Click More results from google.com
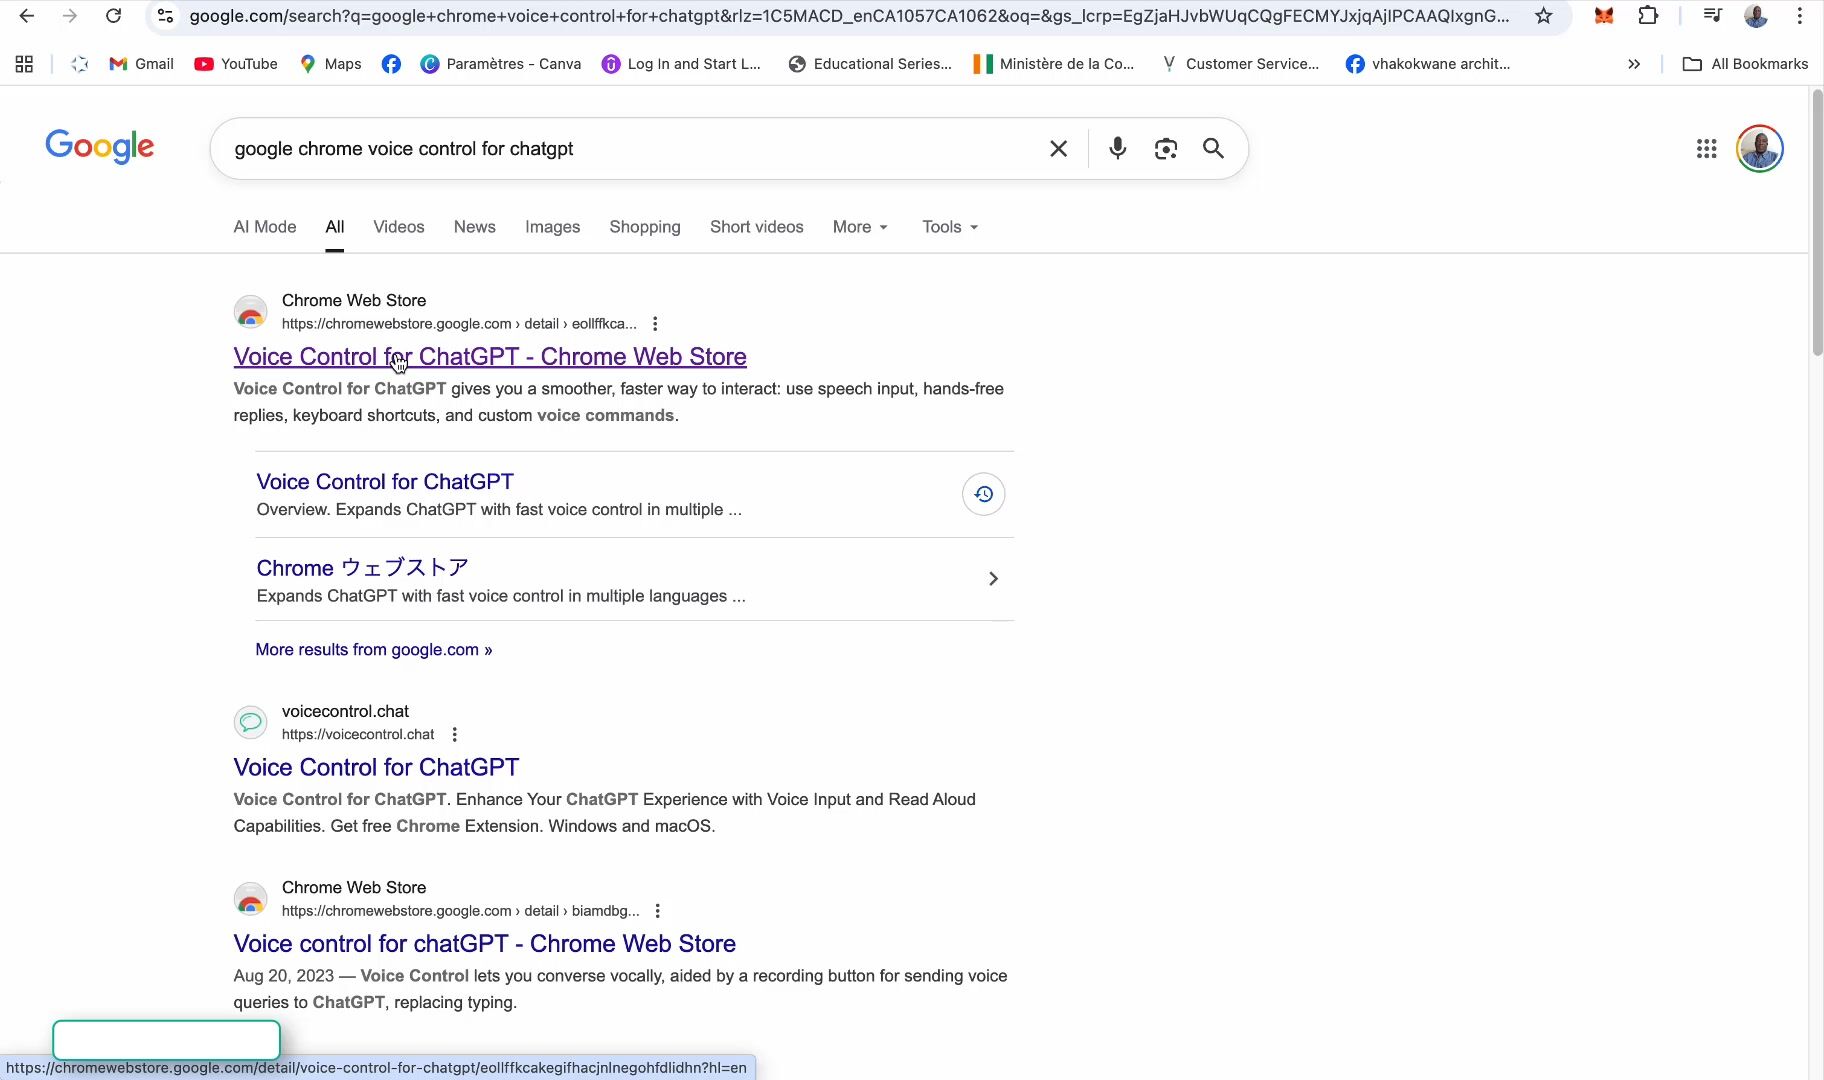The image size is (1824, 1080). tap(373, 650)
